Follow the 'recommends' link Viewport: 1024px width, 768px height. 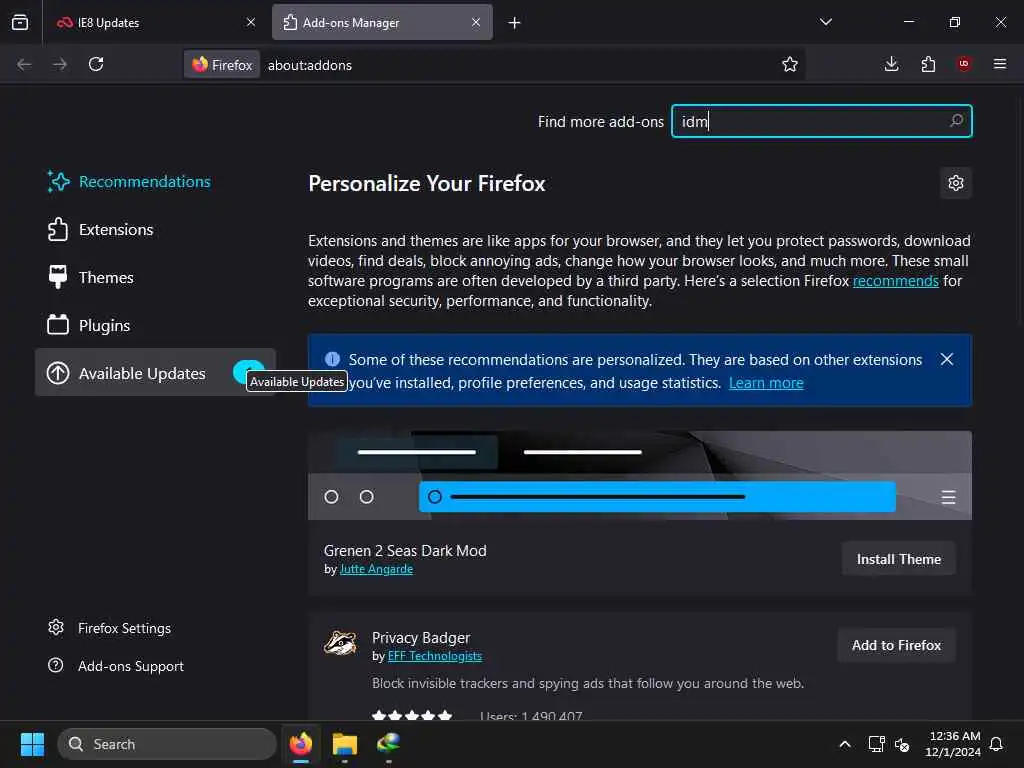point(895,281)
